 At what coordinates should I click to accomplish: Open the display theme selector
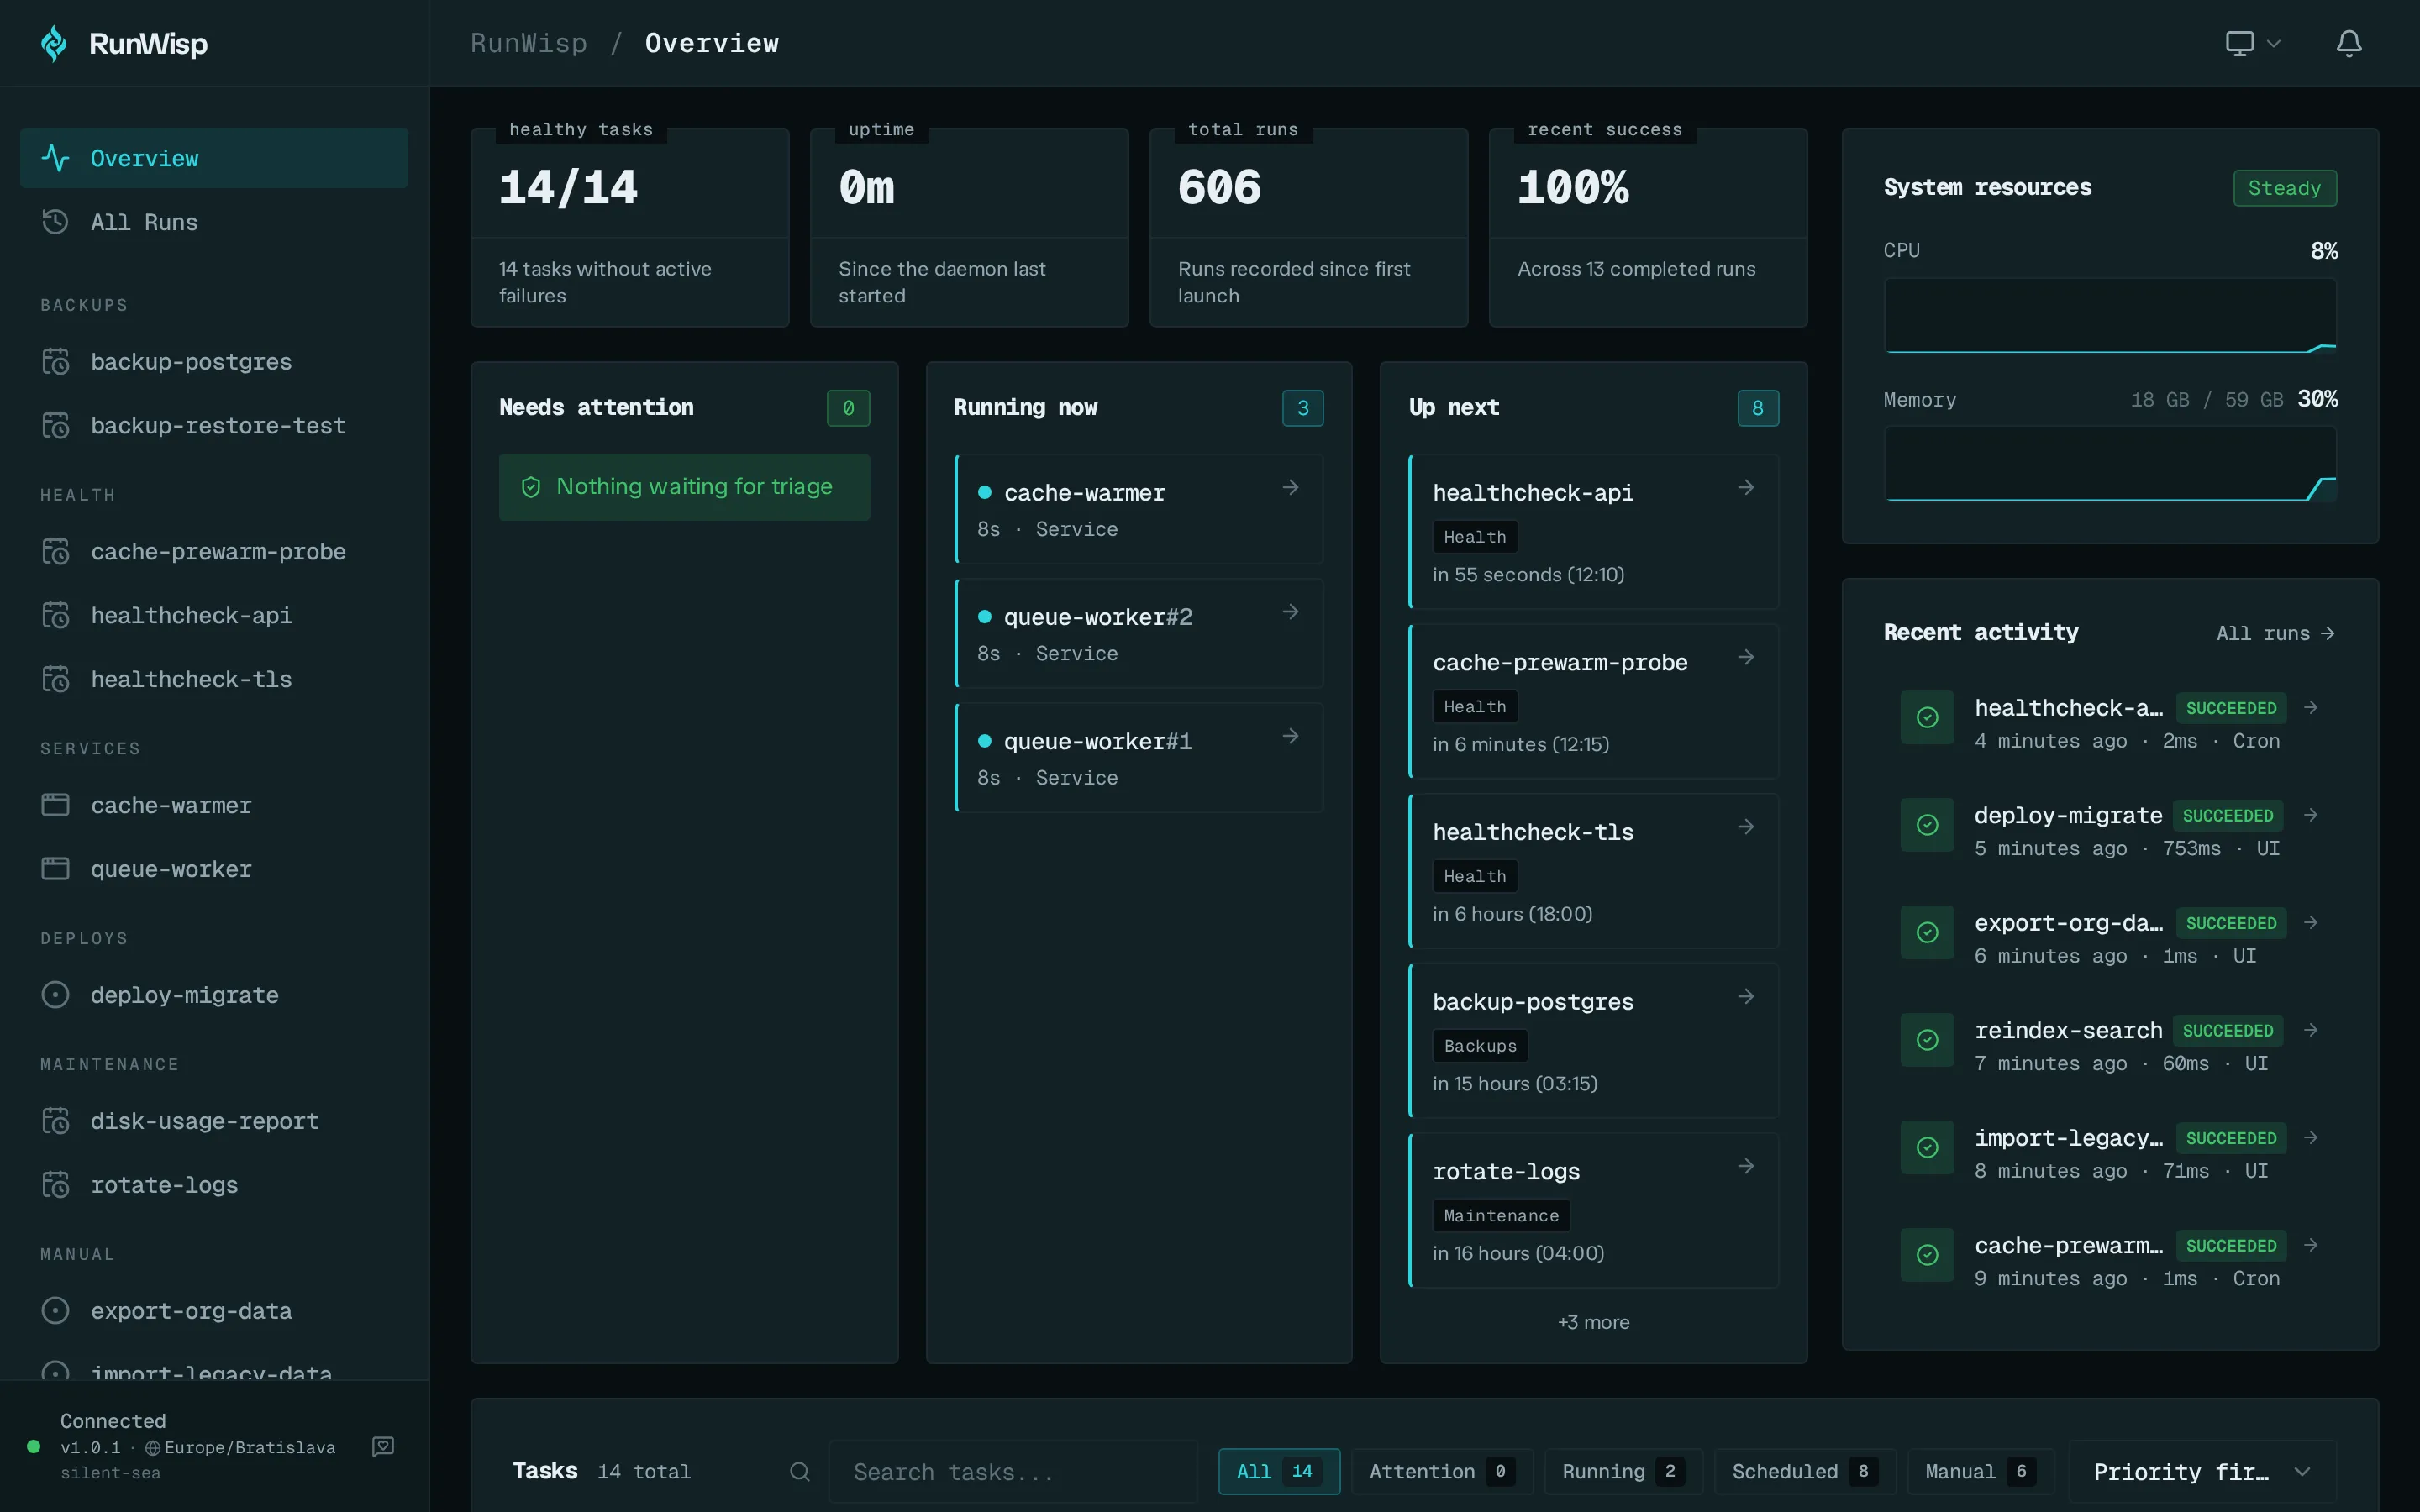pos(2252,43)
